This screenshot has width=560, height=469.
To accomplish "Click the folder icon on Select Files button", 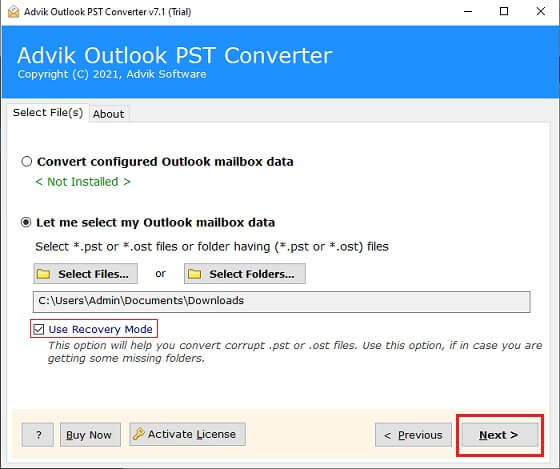I will click(x=44, y=274).
